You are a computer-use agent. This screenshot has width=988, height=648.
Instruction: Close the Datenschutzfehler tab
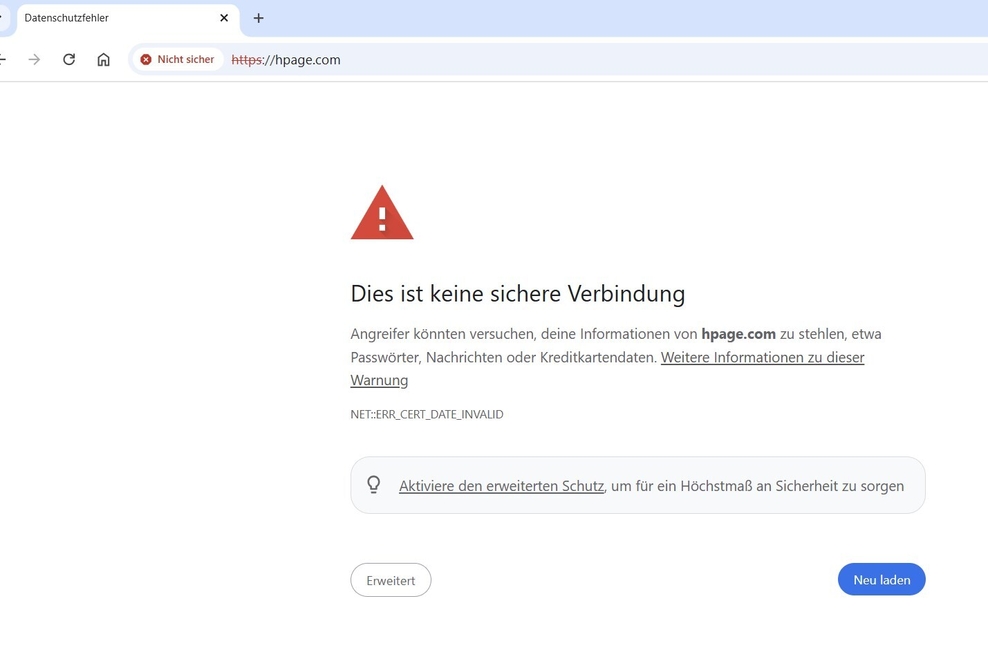224,18
